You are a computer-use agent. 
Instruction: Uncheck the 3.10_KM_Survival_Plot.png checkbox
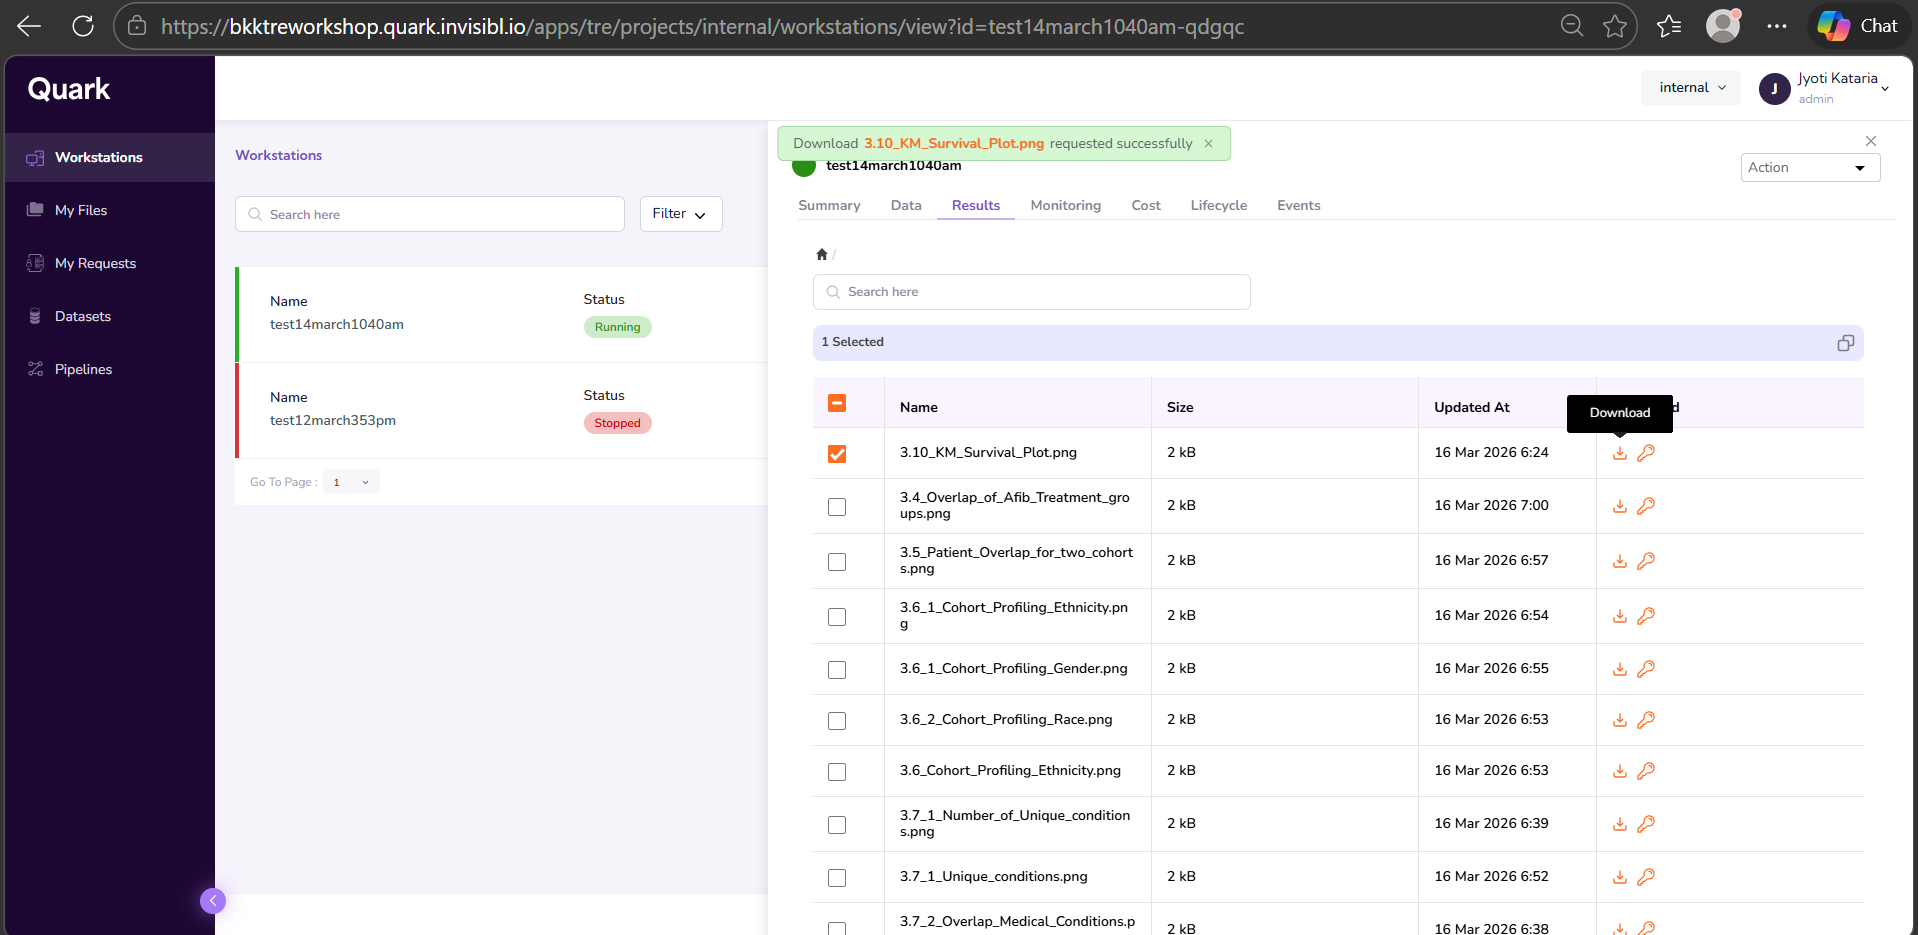(x=837, y=454)
